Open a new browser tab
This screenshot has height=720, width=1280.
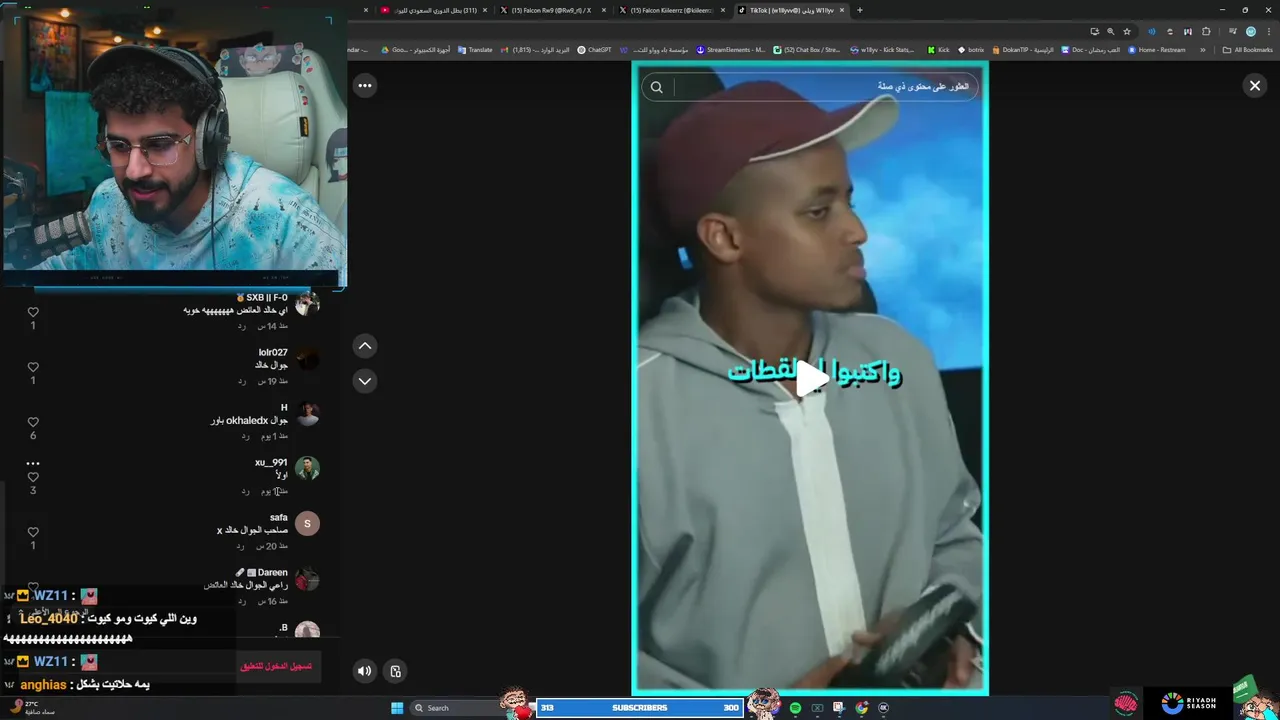[860, 10]
